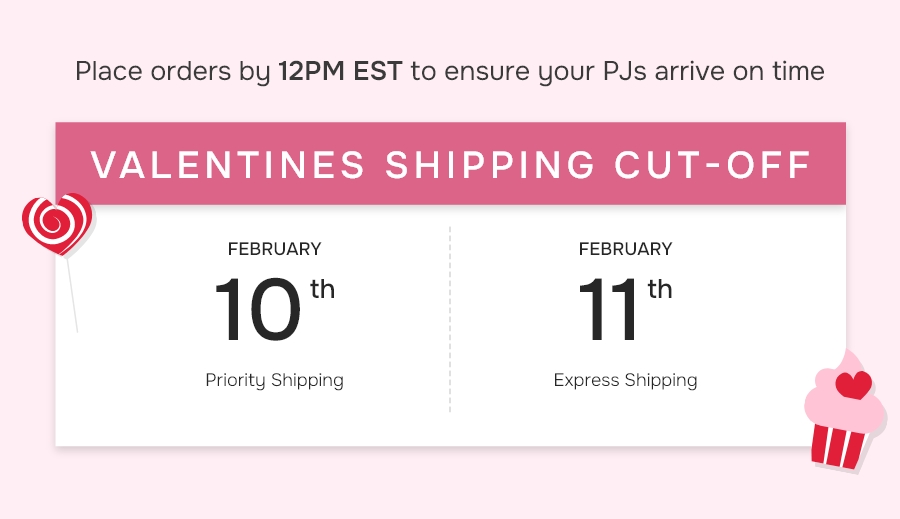
Task: Click the word SHIPPING in pink banner
Action: 490,165
